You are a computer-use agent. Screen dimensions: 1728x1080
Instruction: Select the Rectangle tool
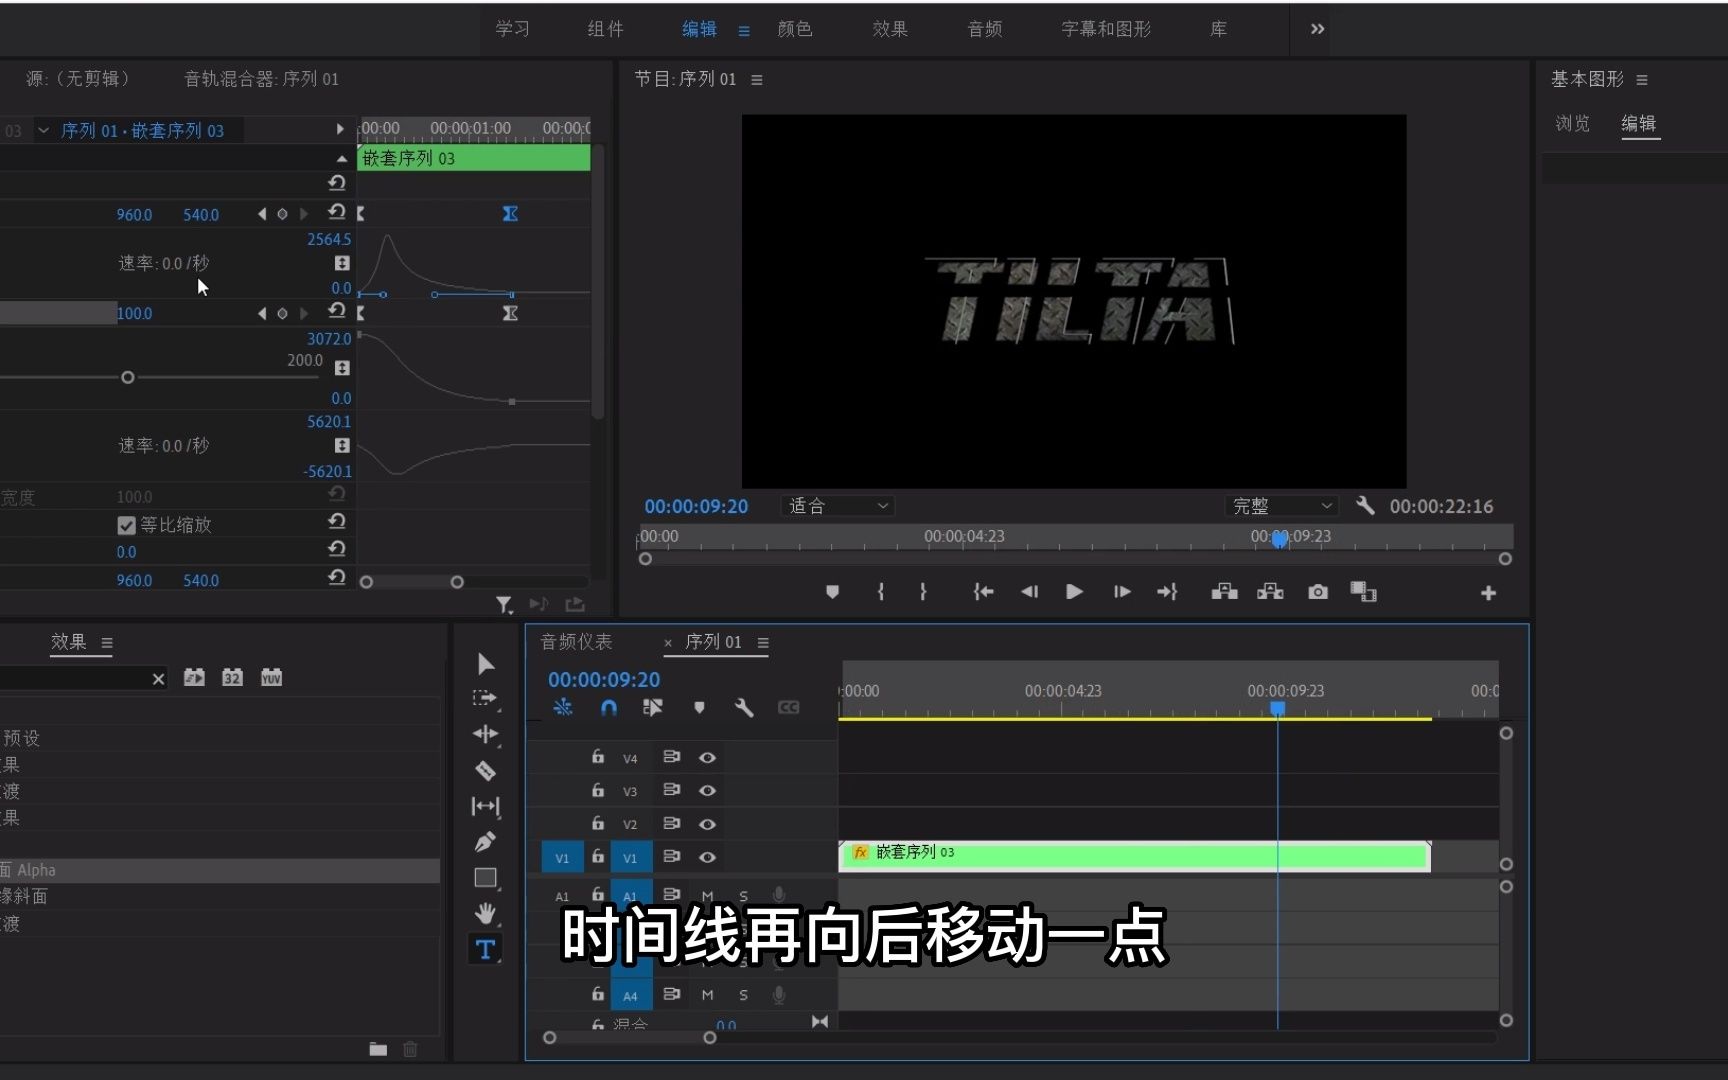(485, 878)
